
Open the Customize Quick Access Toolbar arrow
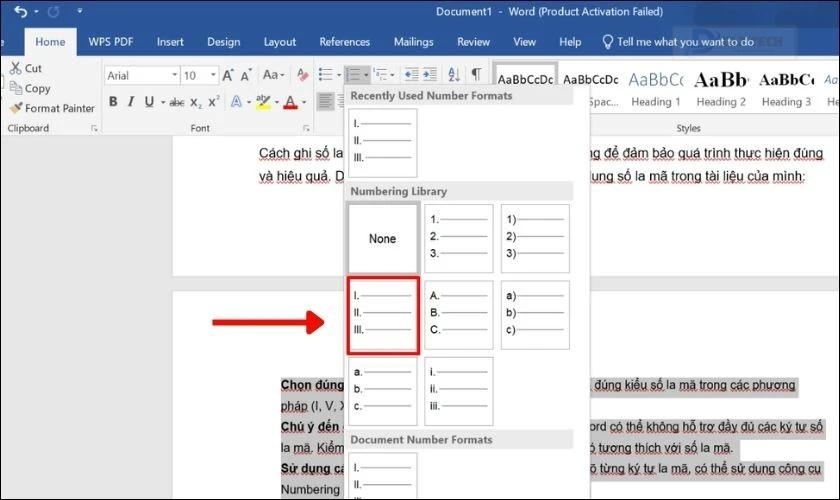(79, 11)
